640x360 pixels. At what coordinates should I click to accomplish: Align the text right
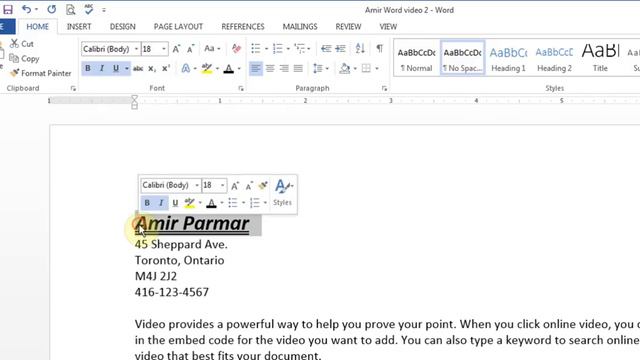[x=284, y=68]
